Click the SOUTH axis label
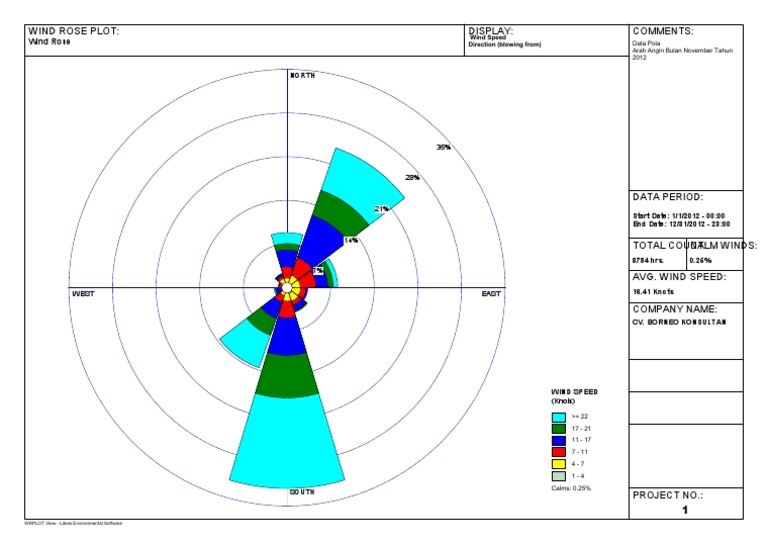This screenshot has width=768, height=543. tap(302, 492)
